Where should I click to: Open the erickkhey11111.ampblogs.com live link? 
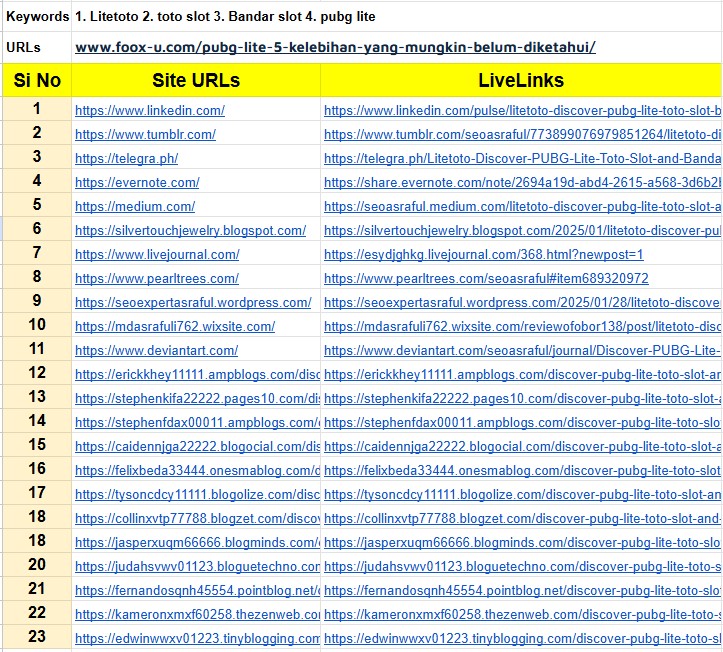pos(522,374)
